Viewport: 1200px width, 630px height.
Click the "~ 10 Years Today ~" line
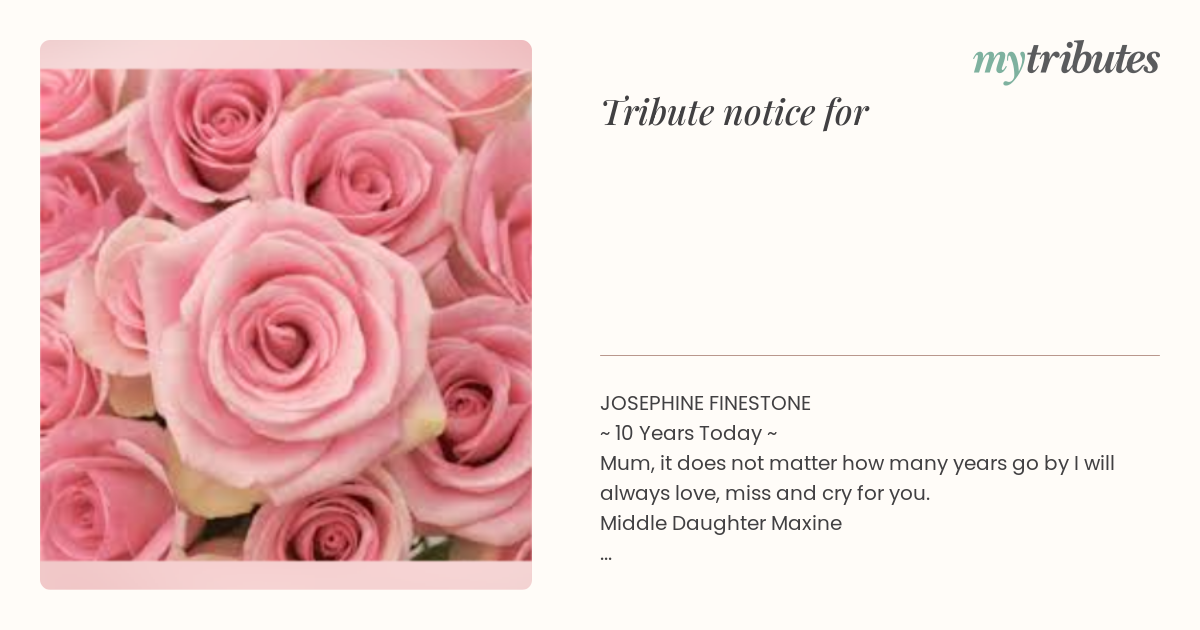click(x=689, y=434)
